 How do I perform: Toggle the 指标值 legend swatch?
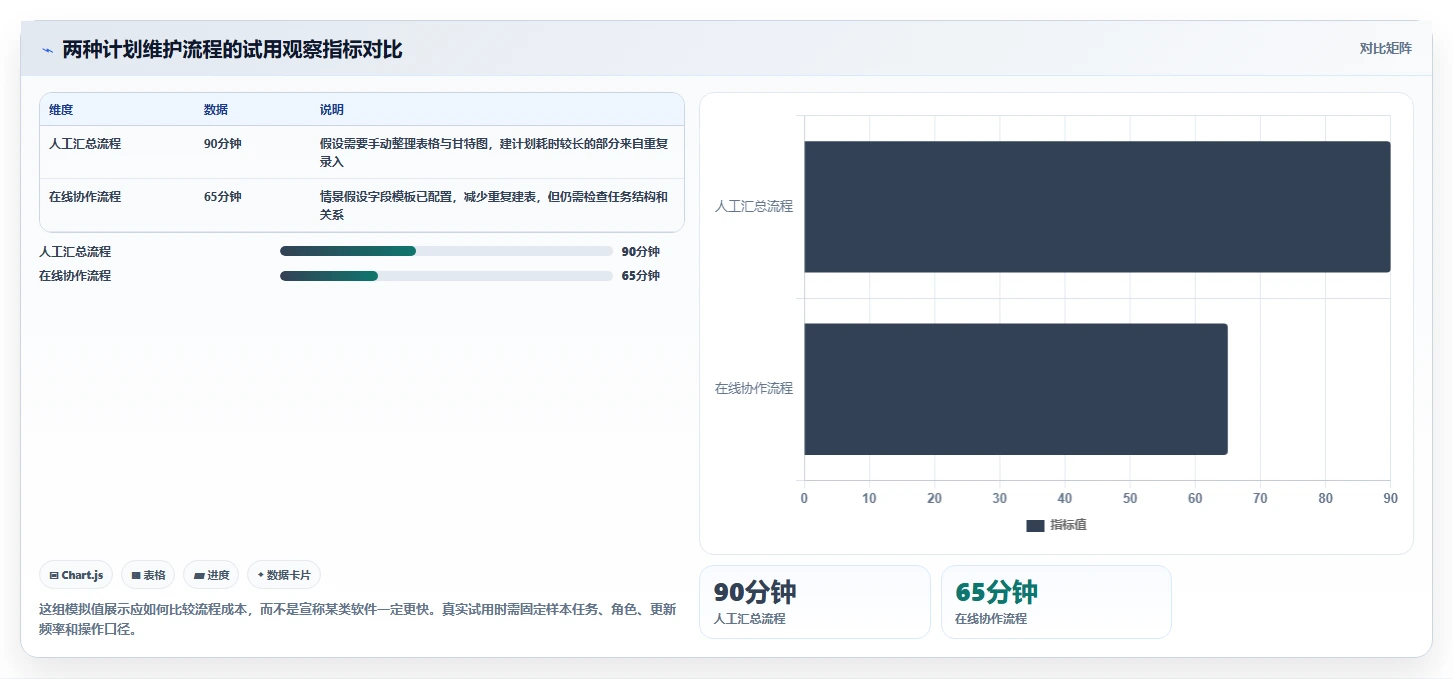point(1035,526)
